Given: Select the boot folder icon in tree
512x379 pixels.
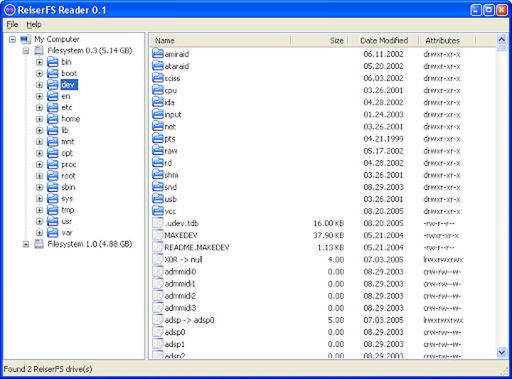Looking at the screenshot, I should click(53, 73).
